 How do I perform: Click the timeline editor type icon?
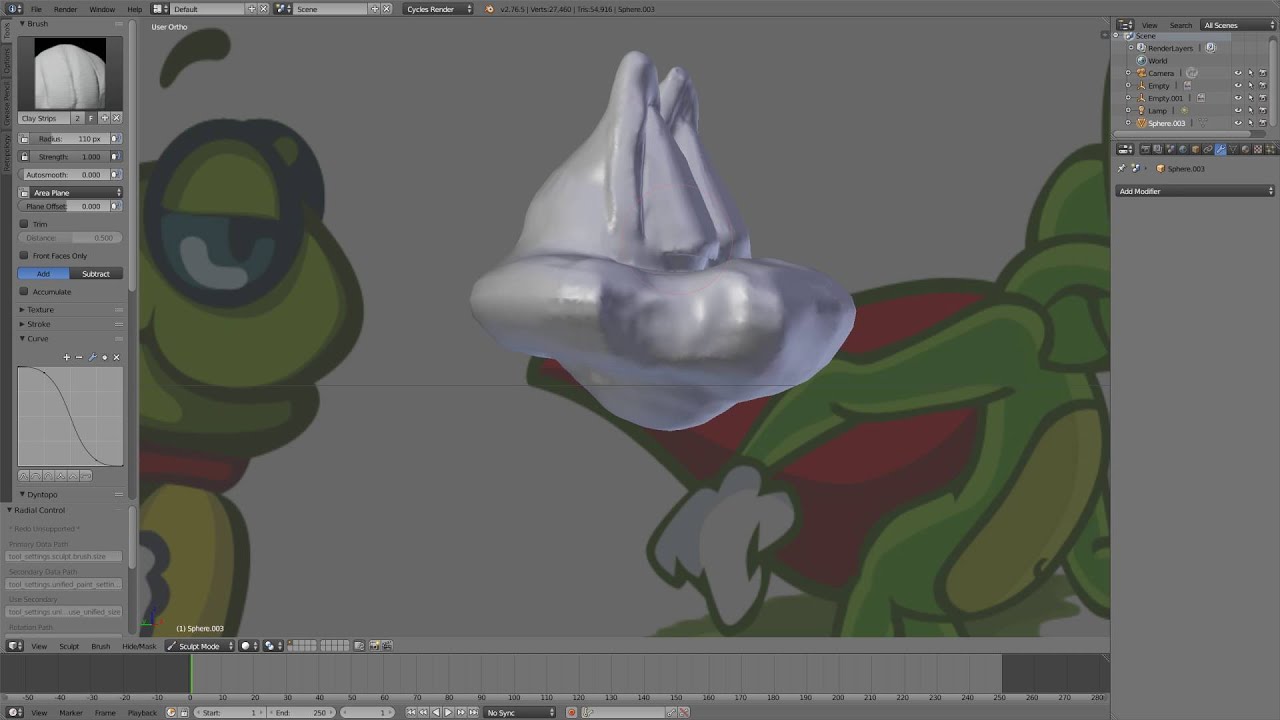pyautogui.click(x=14, y=712)
